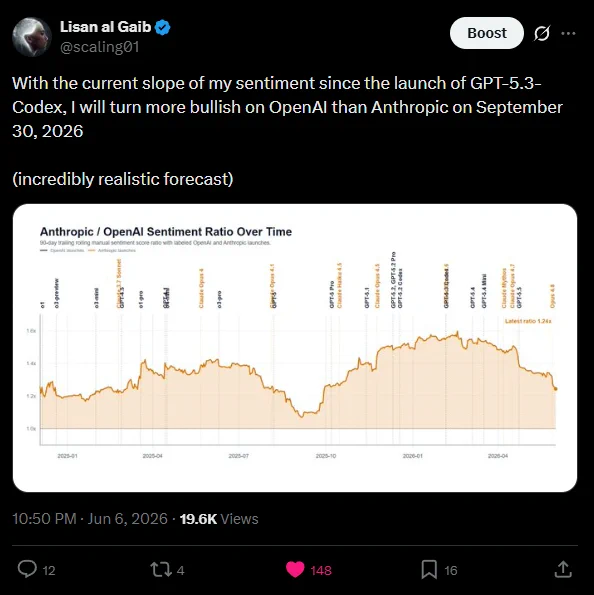Click the 4 reposts count
Image resolution: width=594 pixels, height=595 pixels.
pyautogui.click(x=181, y=570)
